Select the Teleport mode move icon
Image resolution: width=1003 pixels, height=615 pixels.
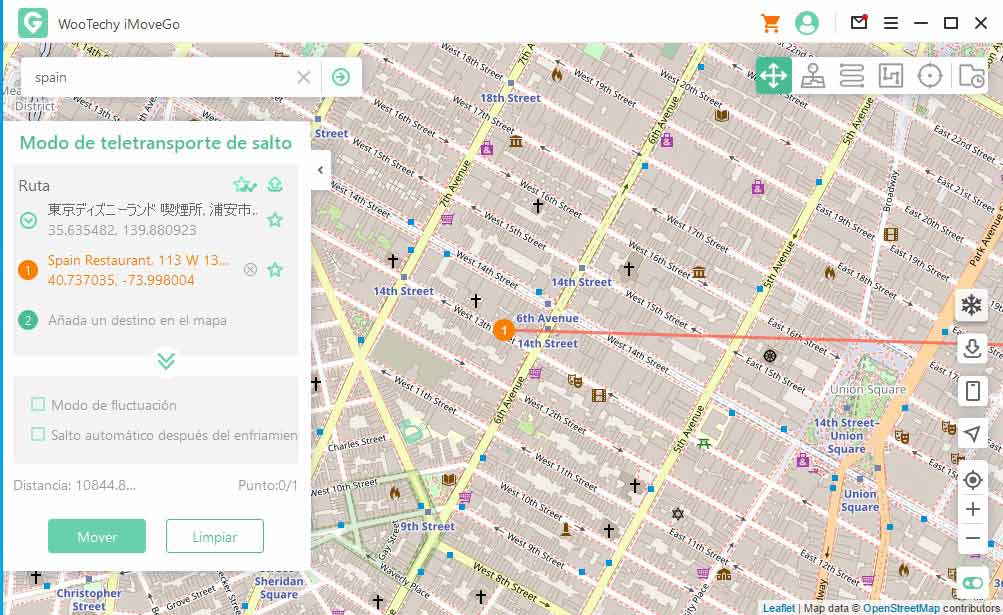tap(773, 76)
